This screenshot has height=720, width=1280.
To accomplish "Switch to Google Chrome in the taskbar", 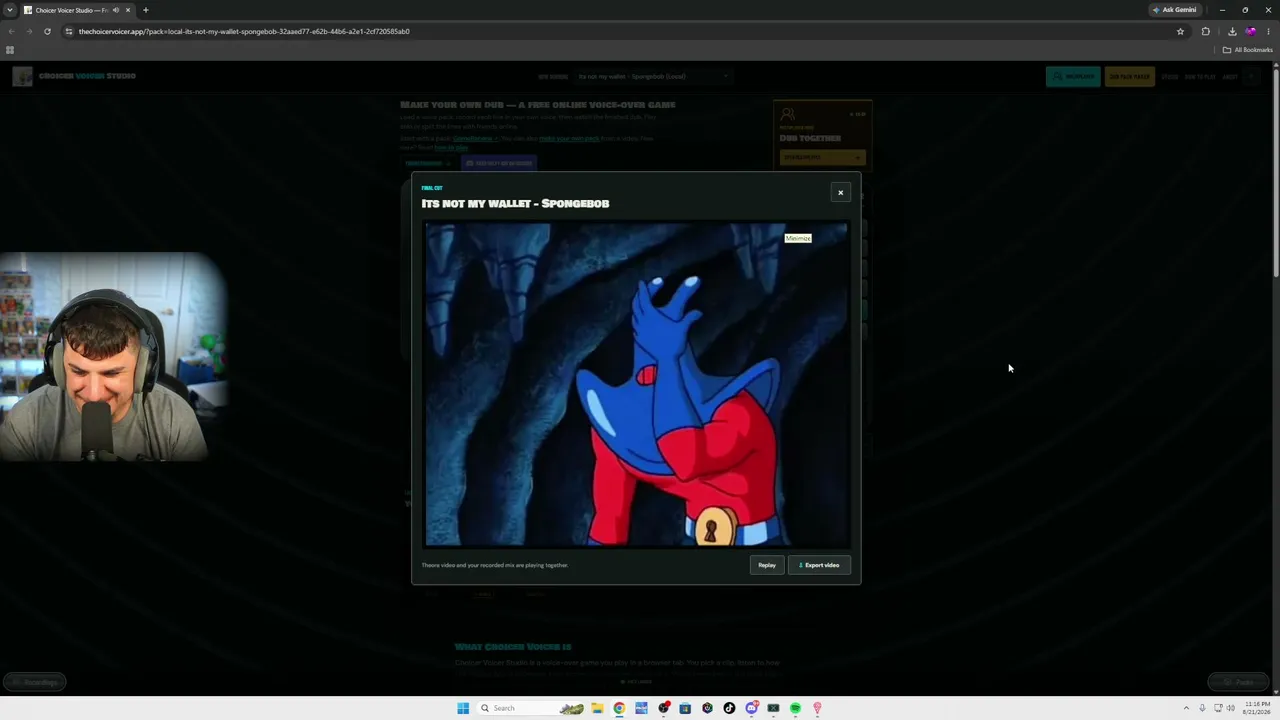I will click(619, 708).
